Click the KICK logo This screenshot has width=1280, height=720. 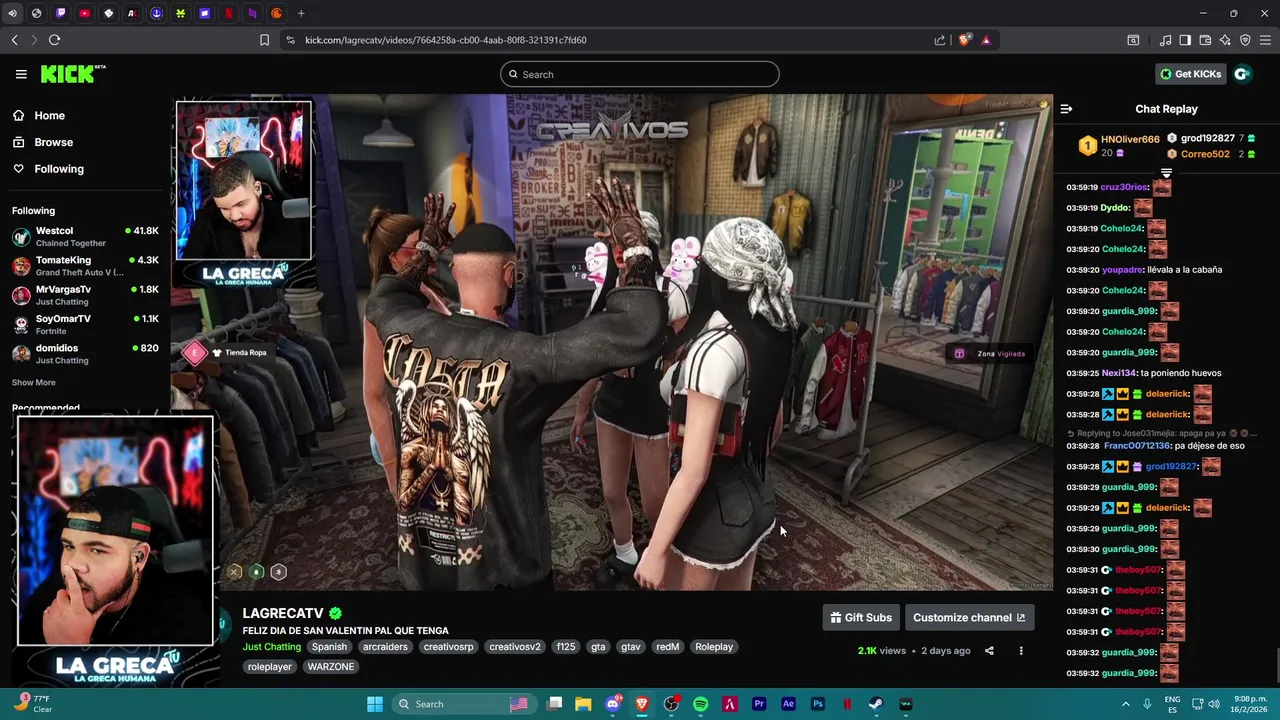[x=72, y=74]
